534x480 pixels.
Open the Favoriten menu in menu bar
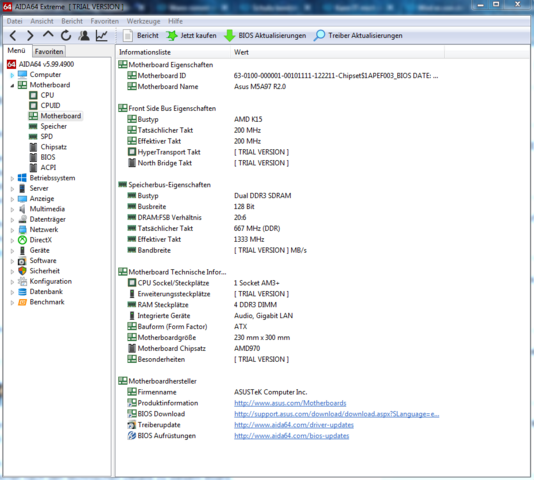coord(105,21)
